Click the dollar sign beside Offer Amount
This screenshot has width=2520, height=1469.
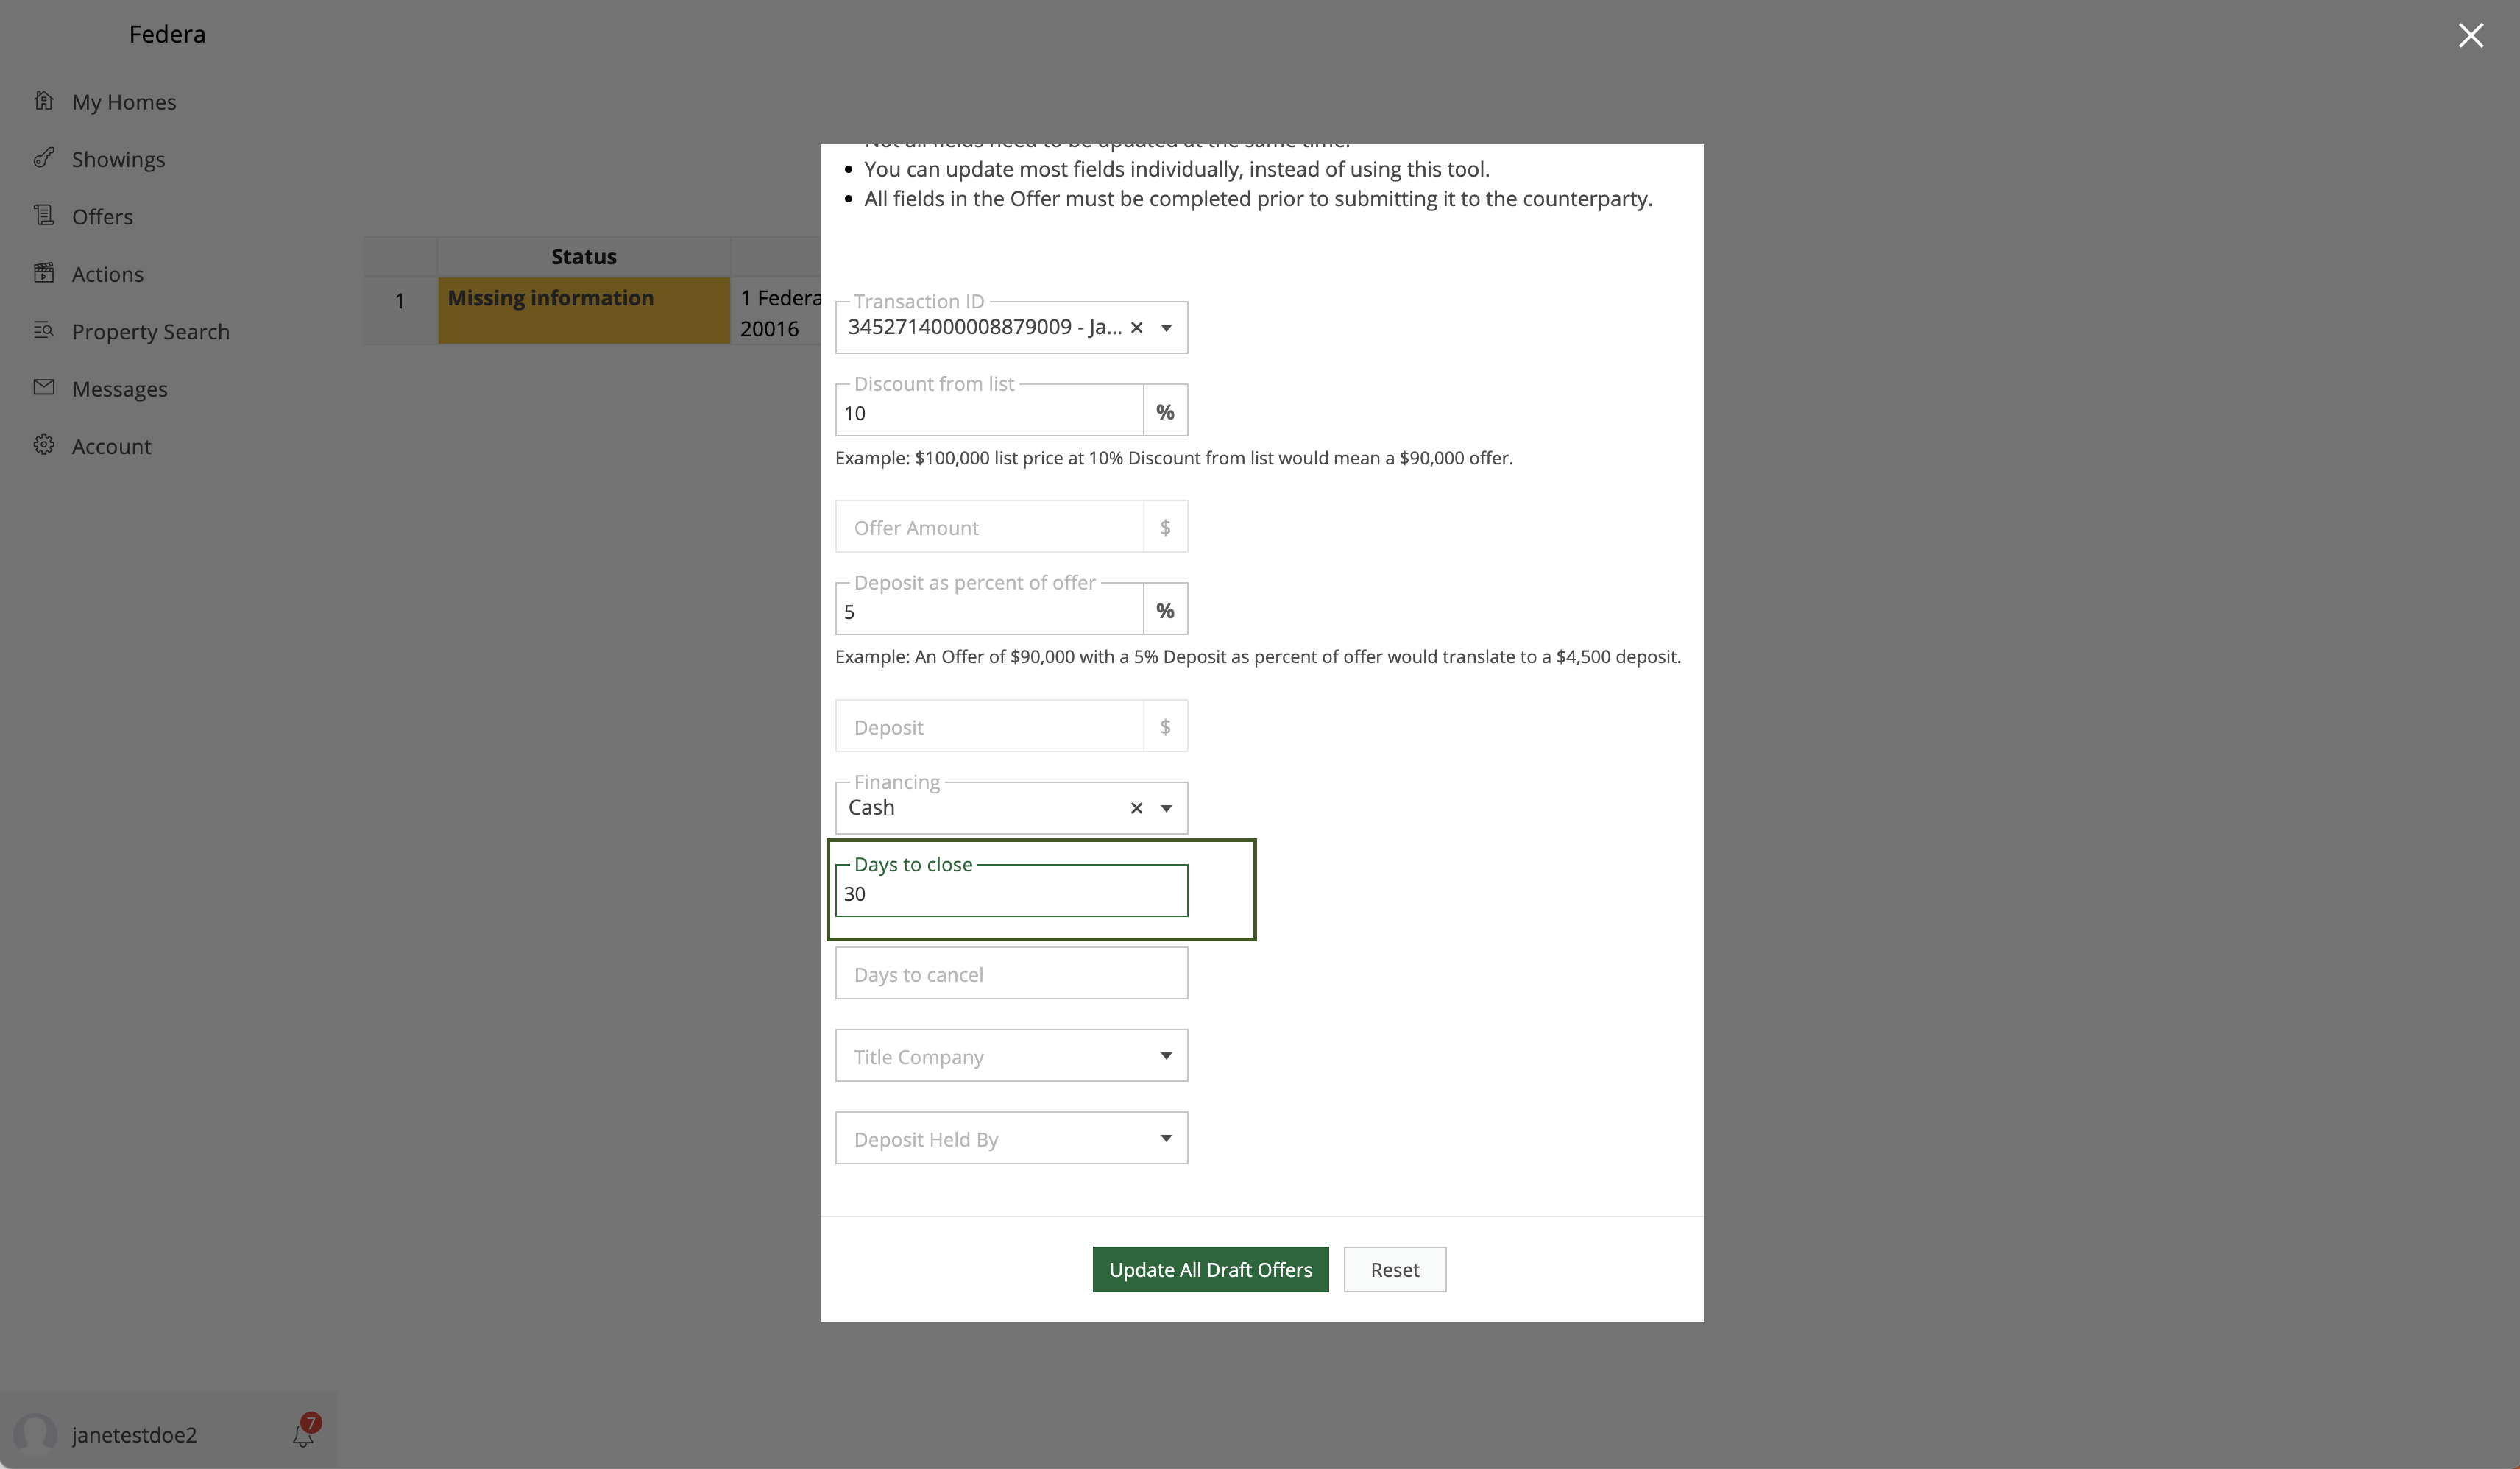tap(1166, 527)
